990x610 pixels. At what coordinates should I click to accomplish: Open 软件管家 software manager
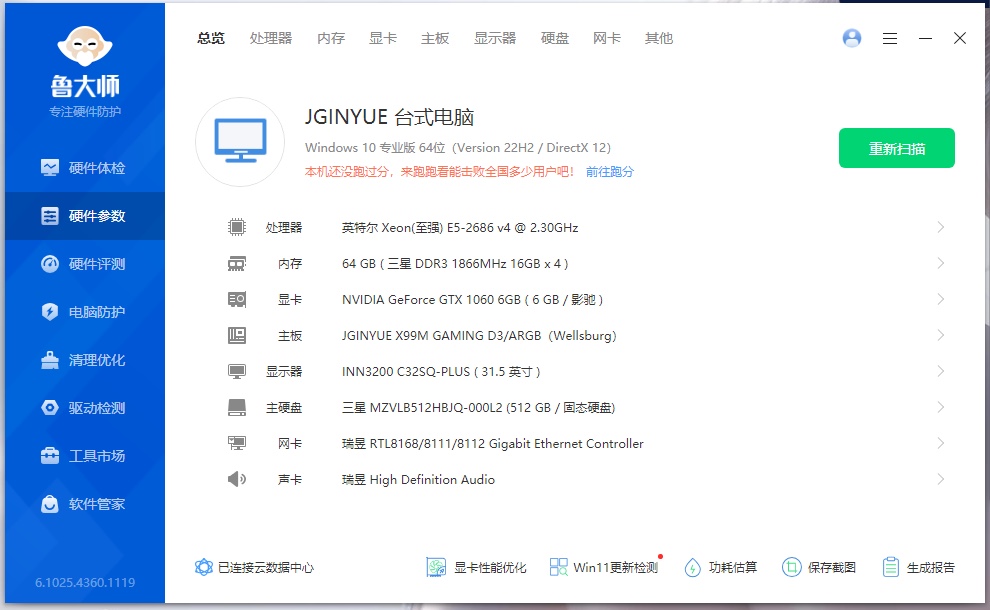click(x=84, y=504)
